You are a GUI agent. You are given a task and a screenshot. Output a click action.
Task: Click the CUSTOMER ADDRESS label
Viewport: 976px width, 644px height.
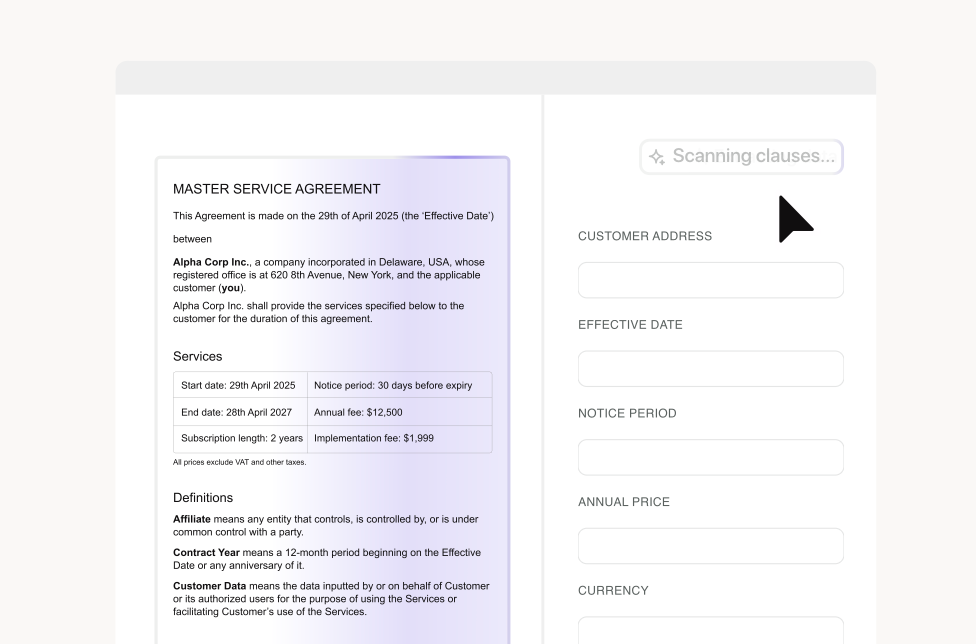645,236
